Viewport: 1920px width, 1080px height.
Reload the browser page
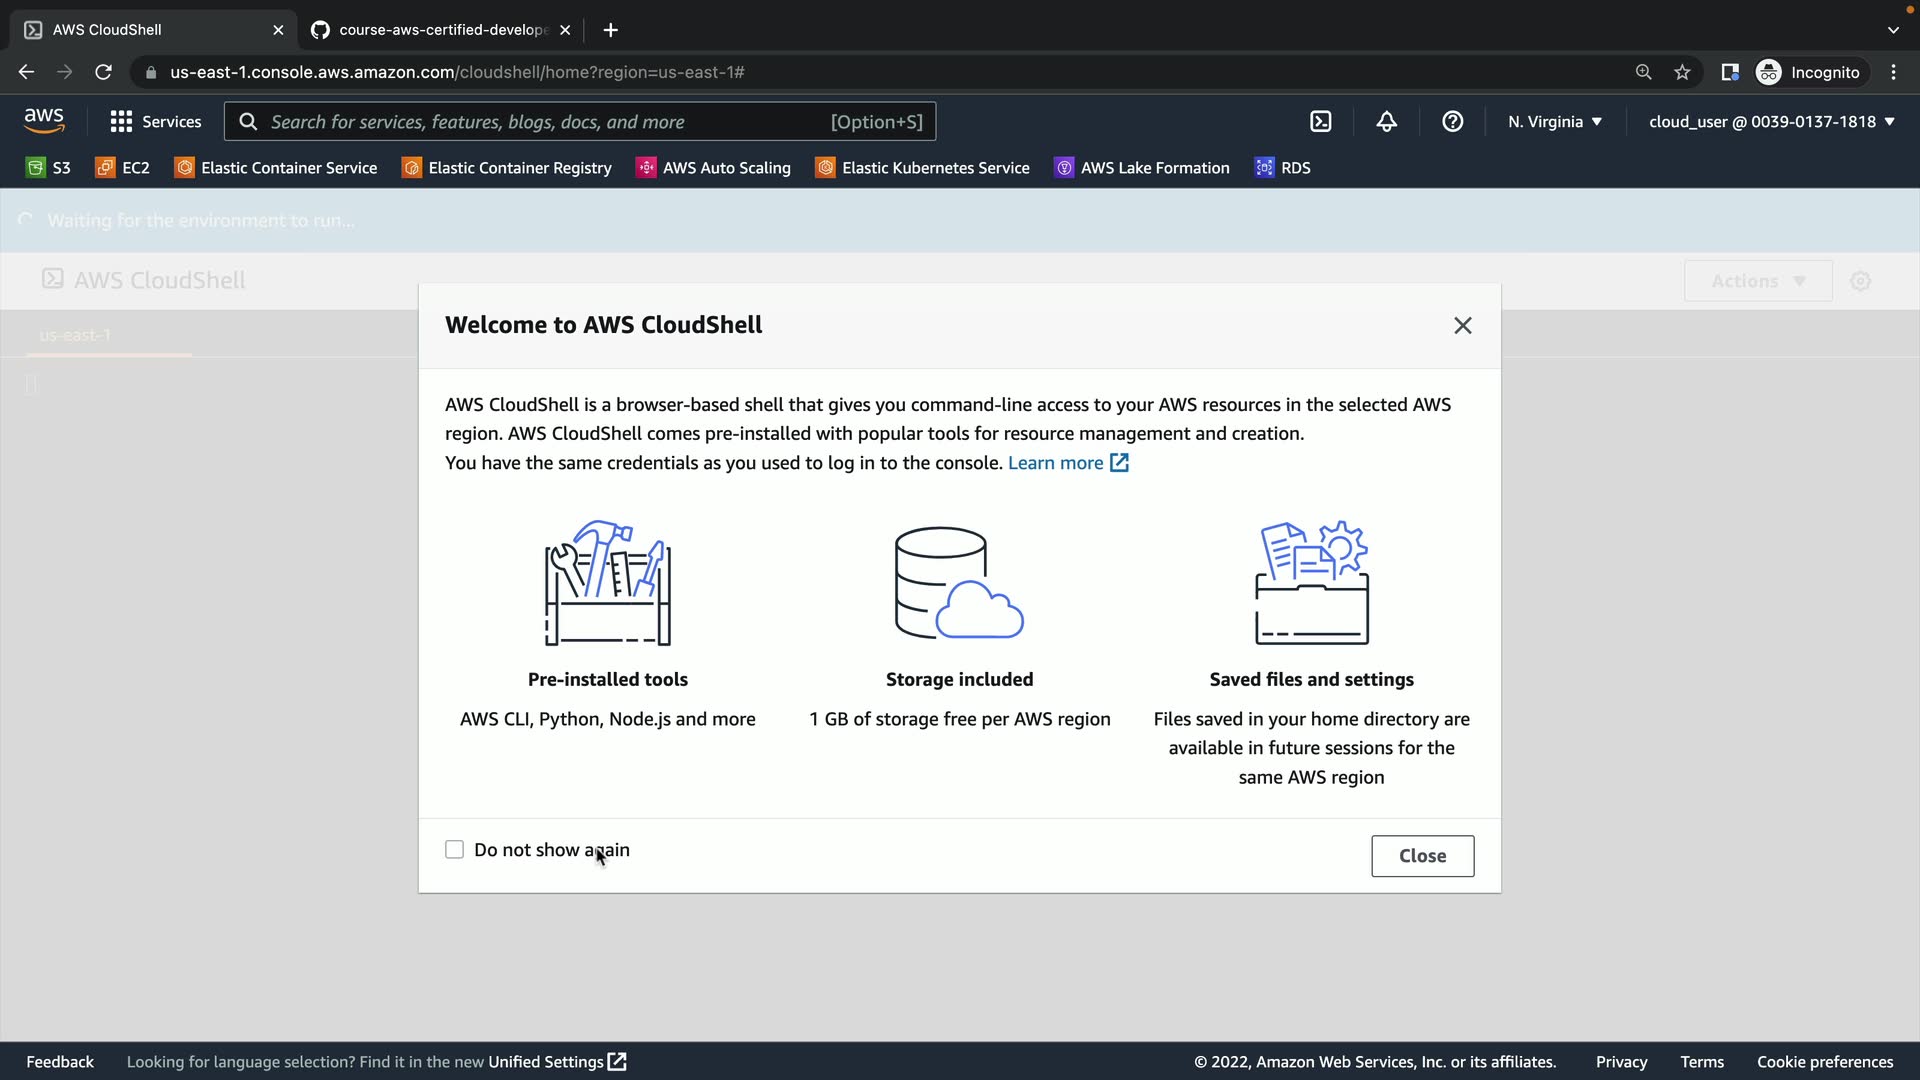(x=103, y=72)
